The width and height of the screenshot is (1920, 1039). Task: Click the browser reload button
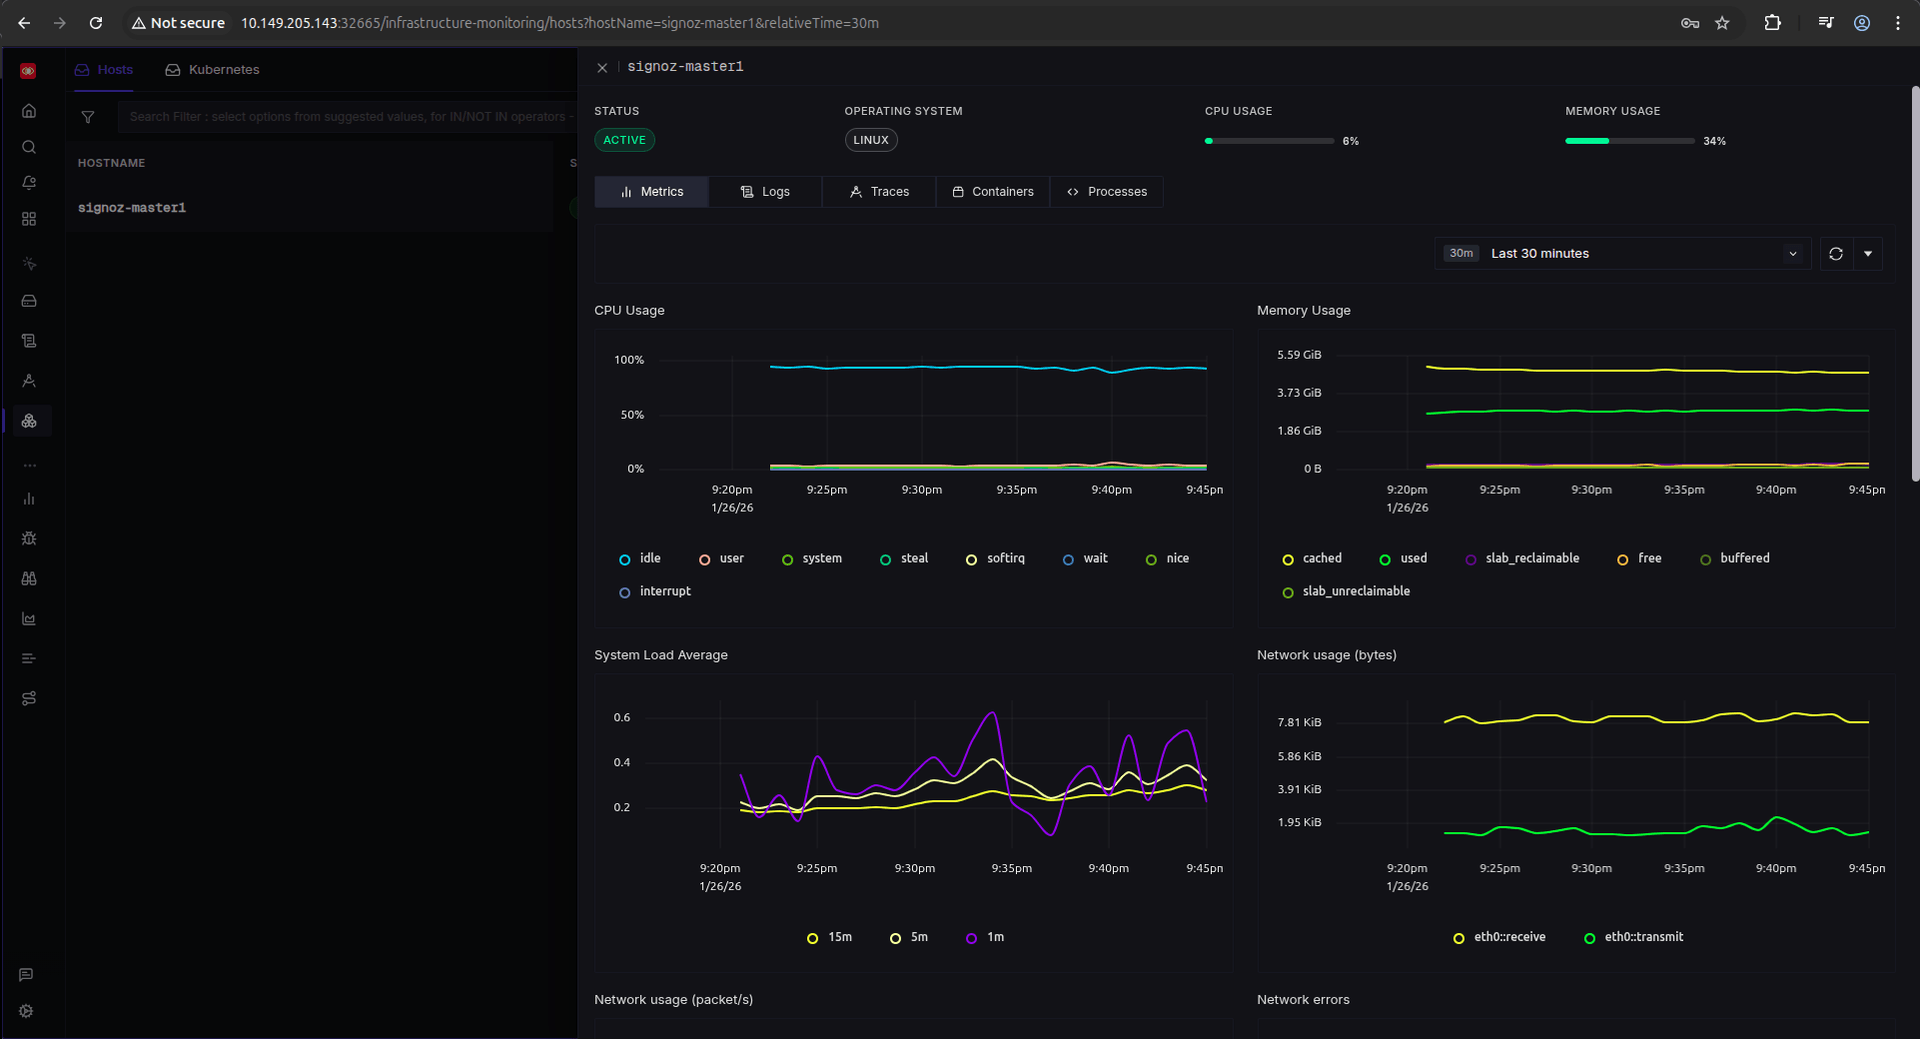tap(96, 23)
